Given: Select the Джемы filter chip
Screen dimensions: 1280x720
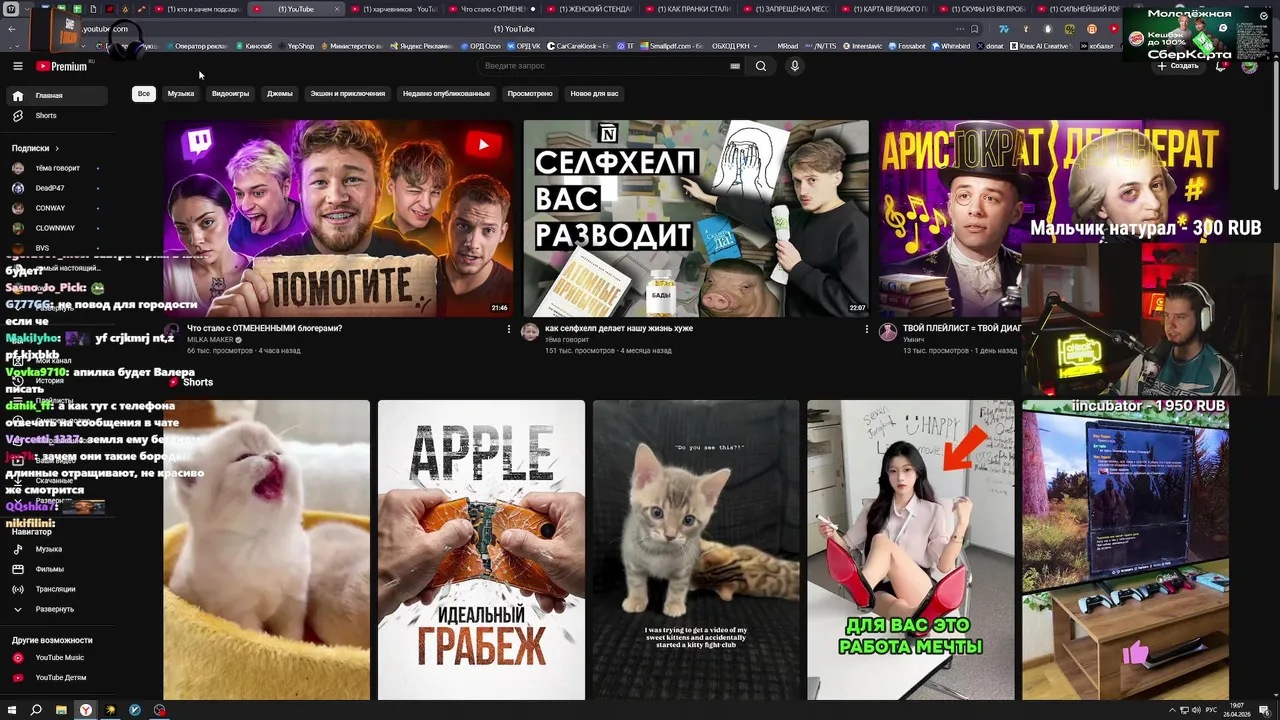Looking at the screenshot, I should coord(280,94).
